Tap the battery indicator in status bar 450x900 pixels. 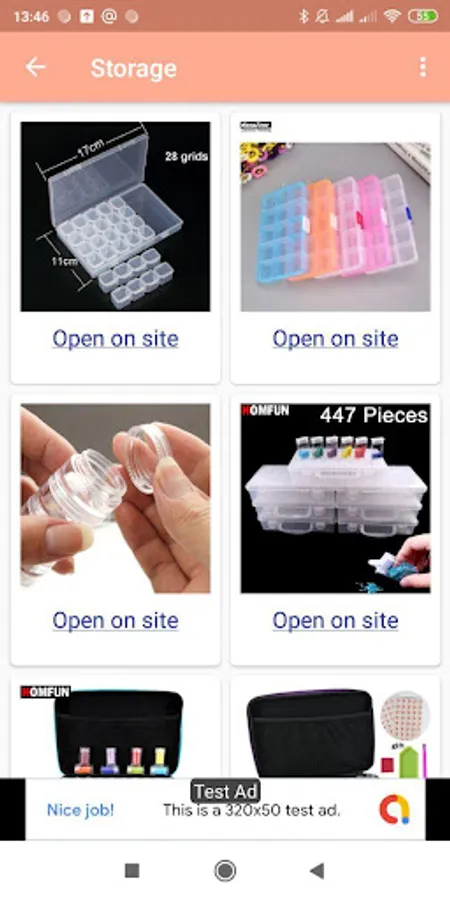point(423,17)
